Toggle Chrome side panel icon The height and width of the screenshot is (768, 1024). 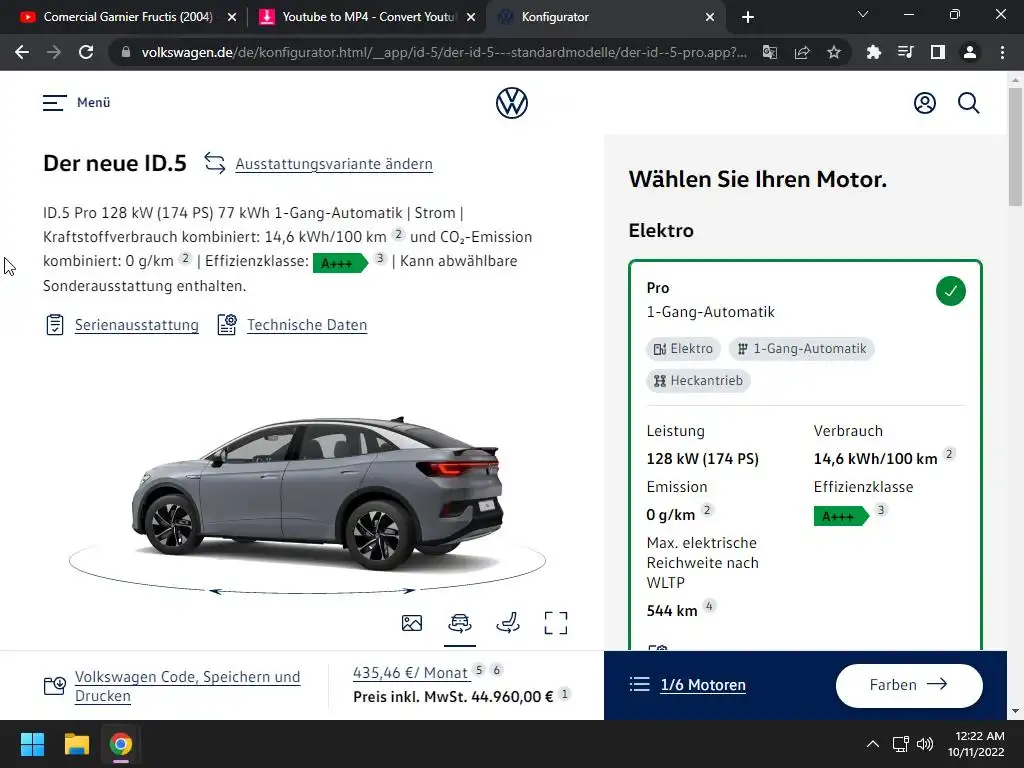(x=938, y=52)
